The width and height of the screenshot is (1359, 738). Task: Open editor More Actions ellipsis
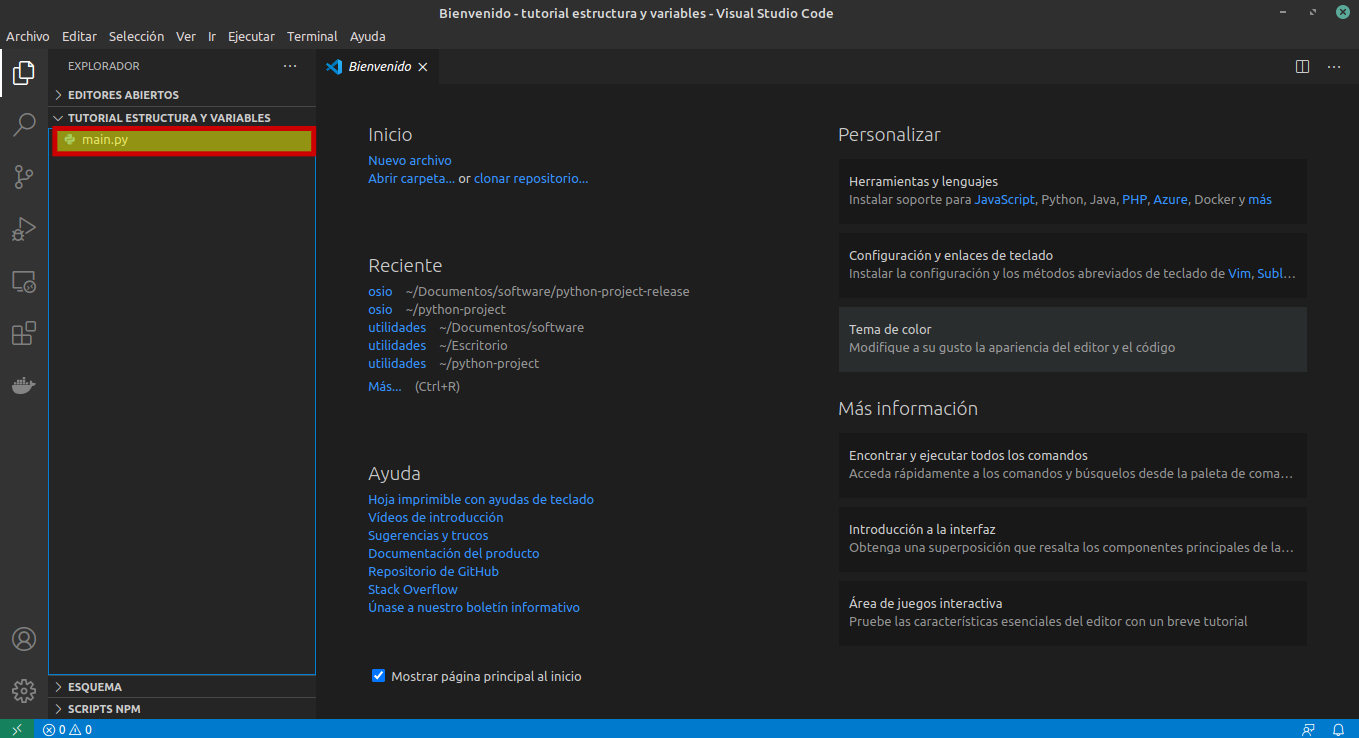pos(1334,67)
